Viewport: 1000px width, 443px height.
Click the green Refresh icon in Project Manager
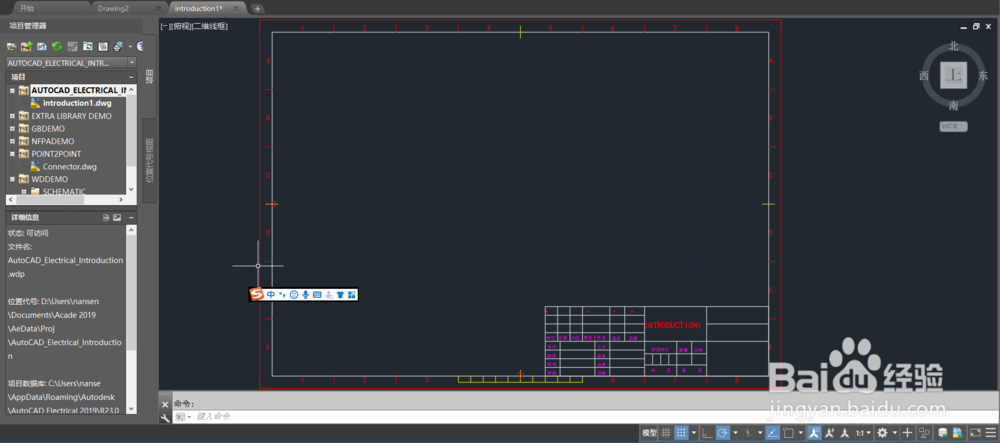[57, 47]
